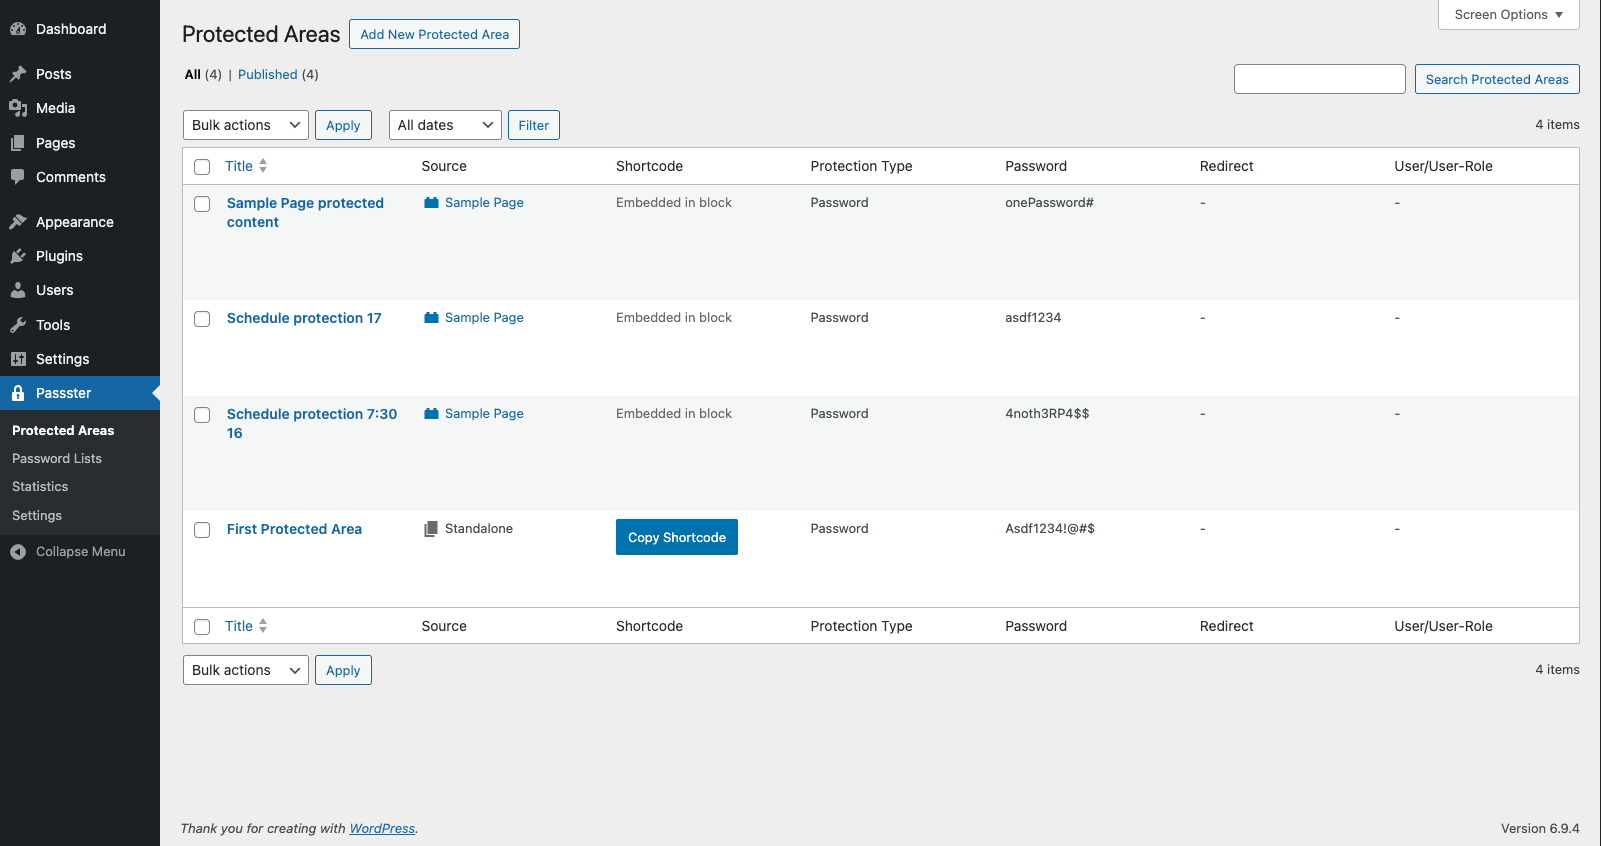Go to Passster Statistics submenu
This screenshot has height=846, width=1601.
(x=40, y=487)
